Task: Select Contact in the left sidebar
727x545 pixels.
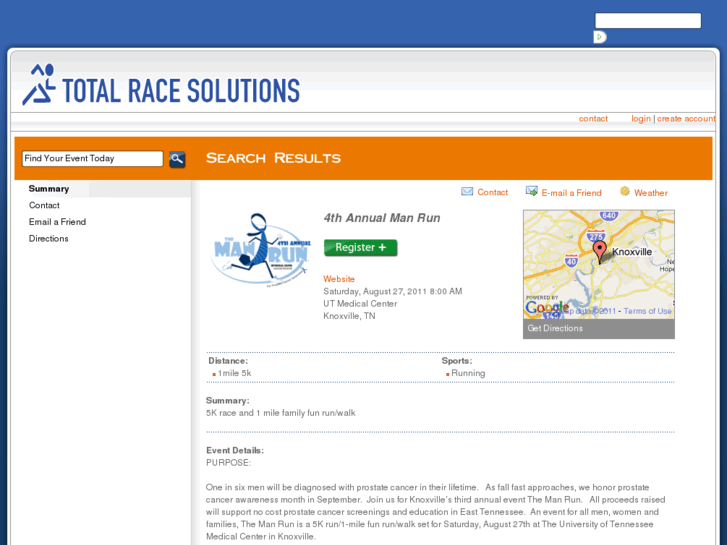Action: click(x=44, y=205)
